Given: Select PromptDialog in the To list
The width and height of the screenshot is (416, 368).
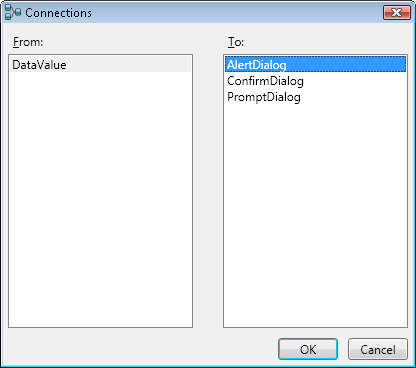Looking at the screenshot, I should coord(315,97).
